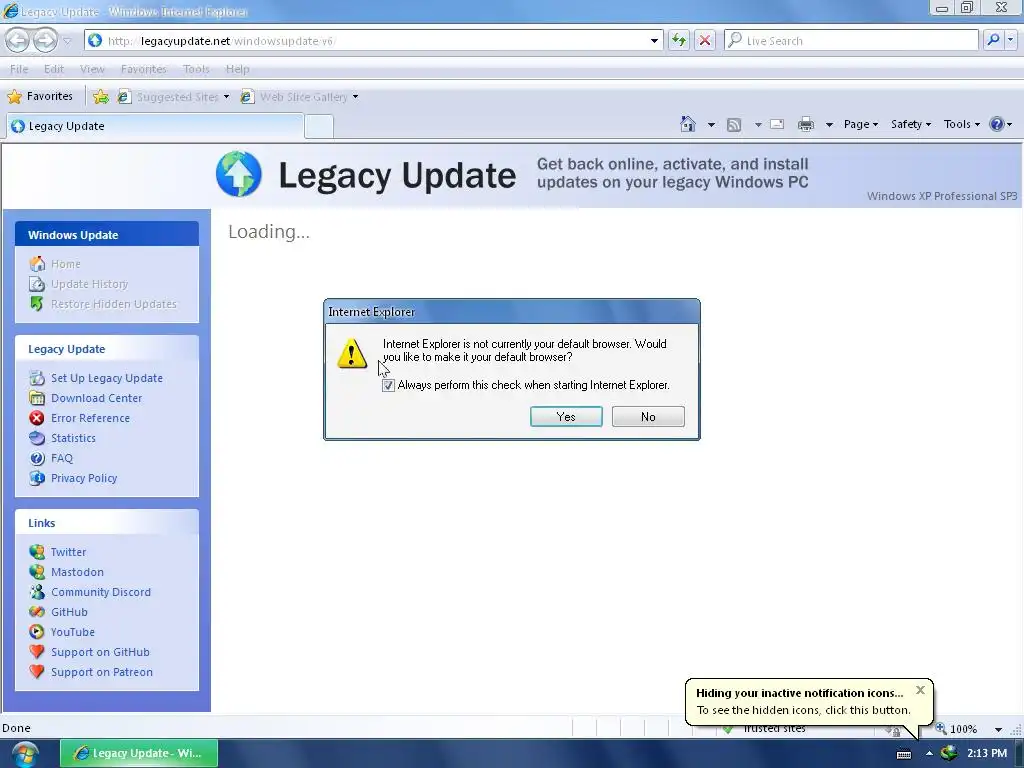Click Restore Hidden Updates link
1024x768 pixels.
pyautogui.click(x=114, y=304)
